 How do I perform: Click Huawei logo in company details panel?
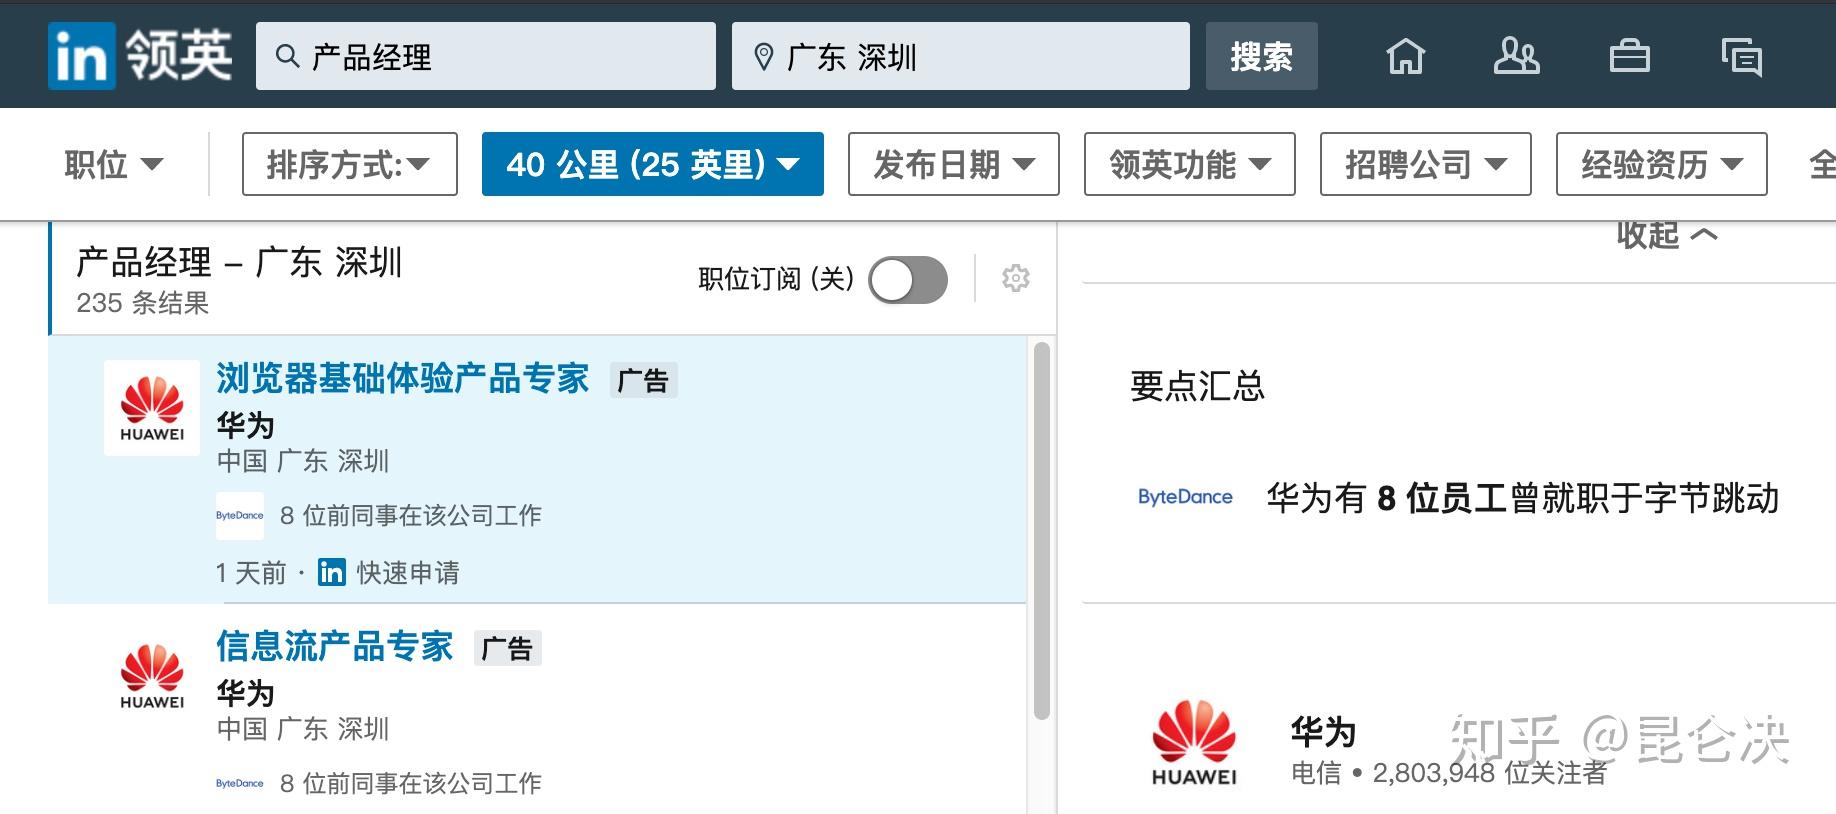click(x=1194, y=743)
